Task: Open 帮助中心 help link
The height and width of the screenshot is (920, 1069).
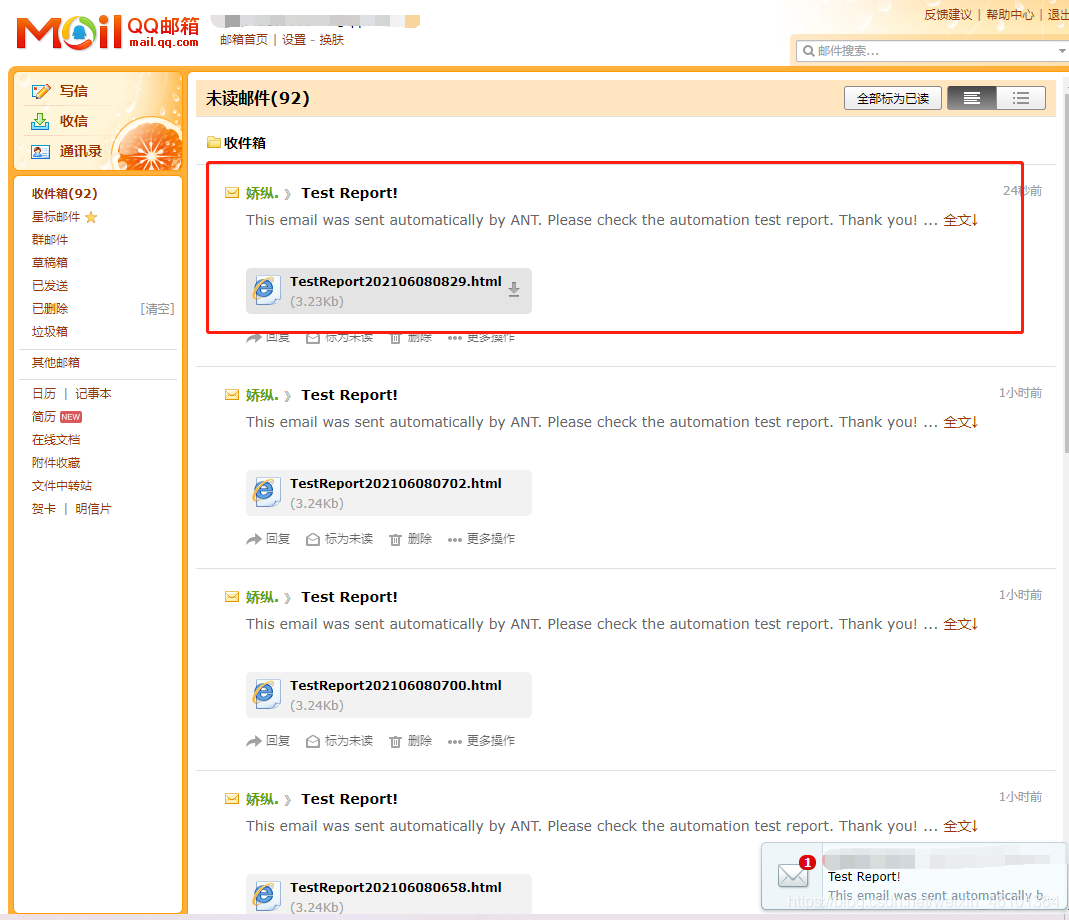Action: click(1010, 14)
